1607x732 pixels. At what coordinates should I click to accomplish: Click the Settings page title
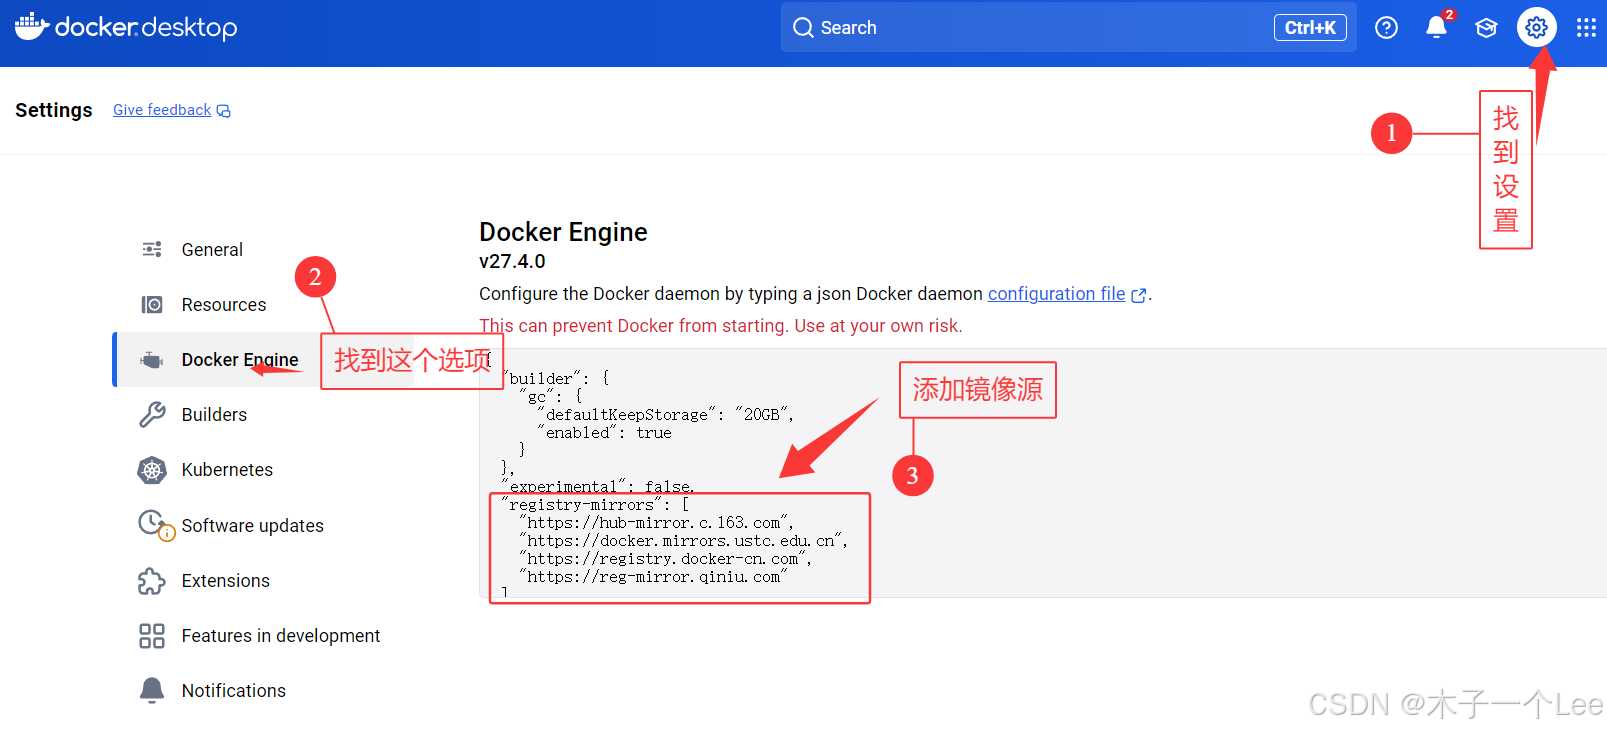click(54, 110)
